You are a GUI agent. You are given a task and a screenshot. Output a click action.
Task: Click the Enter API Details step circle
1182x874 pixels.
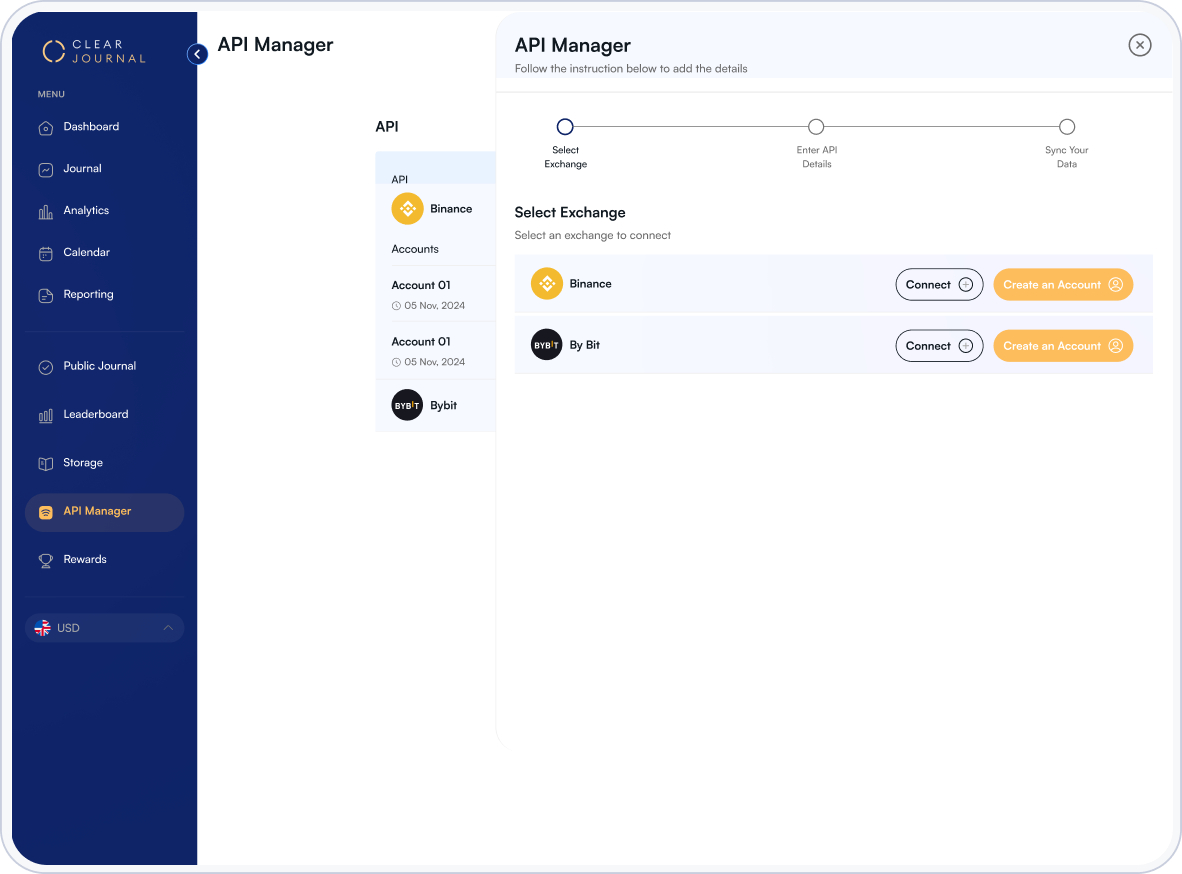[x=816, y=127]
